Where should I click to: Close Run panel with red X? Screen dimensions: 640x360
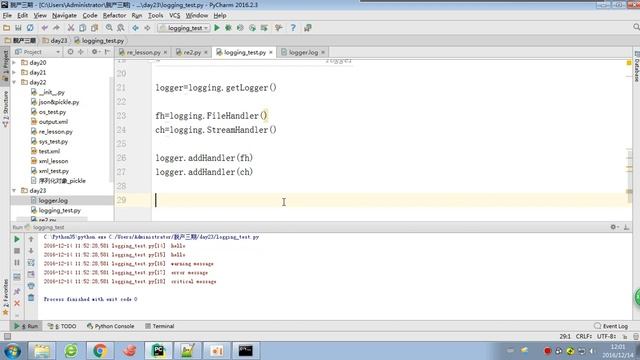(x=17, y=303)
